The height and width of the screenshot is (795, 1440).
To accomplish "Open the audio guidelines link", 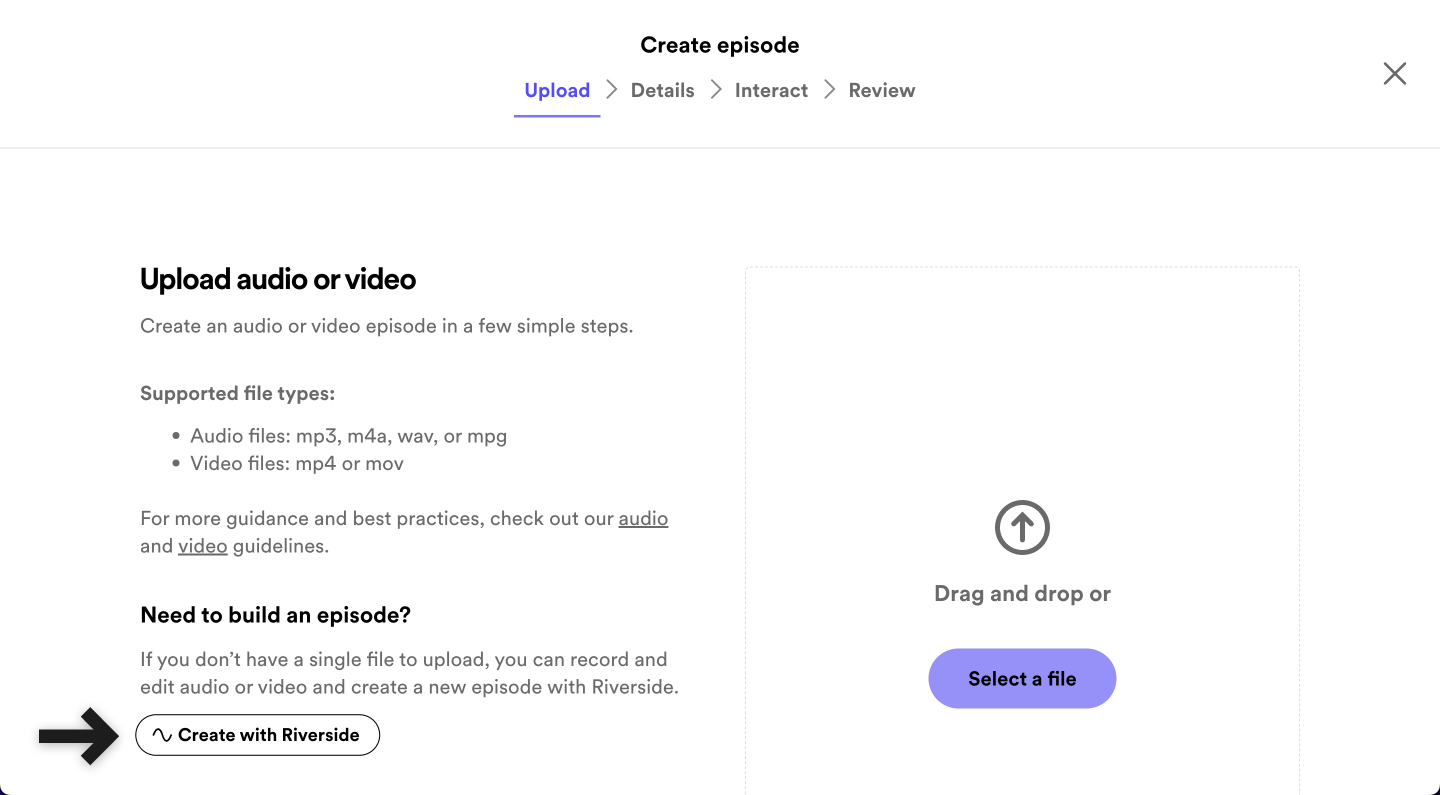I will point(643,518).
